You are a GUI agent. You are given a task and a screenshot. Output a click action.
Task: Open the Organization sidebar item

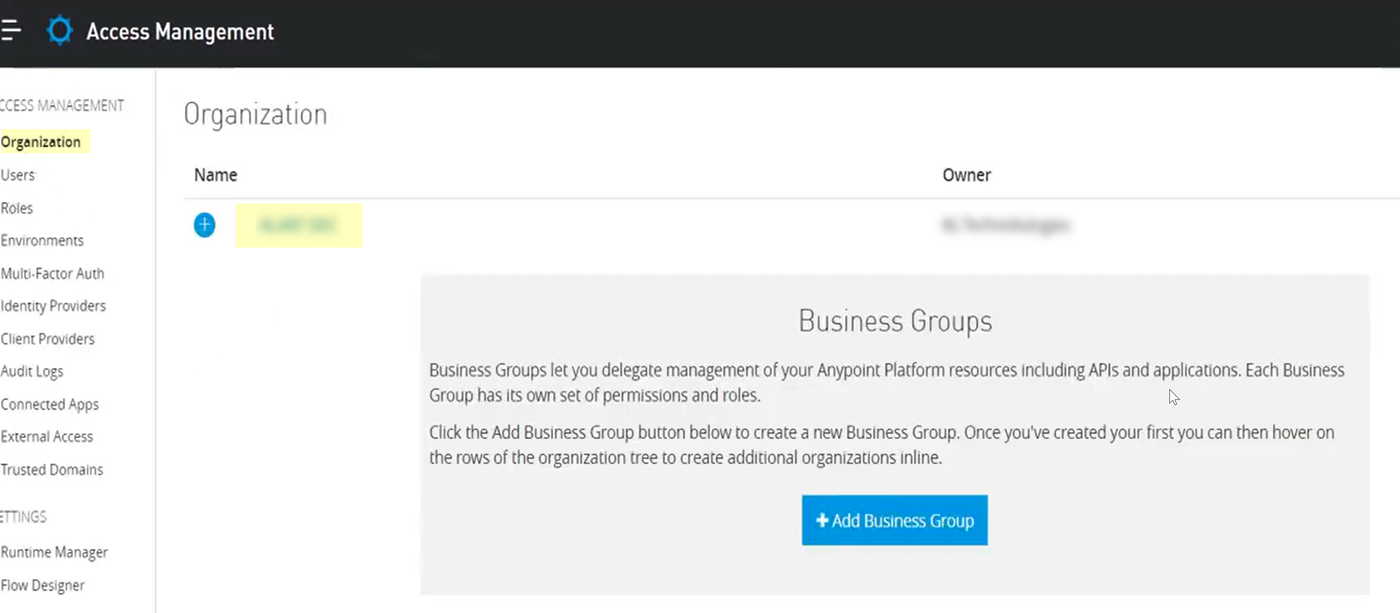41,142
